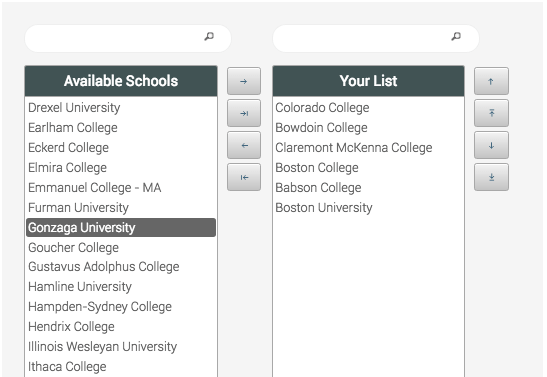Select Illinois Wesleyan University
The height and width of the screenshot is (377, 547).
click(x=121, y=347)
